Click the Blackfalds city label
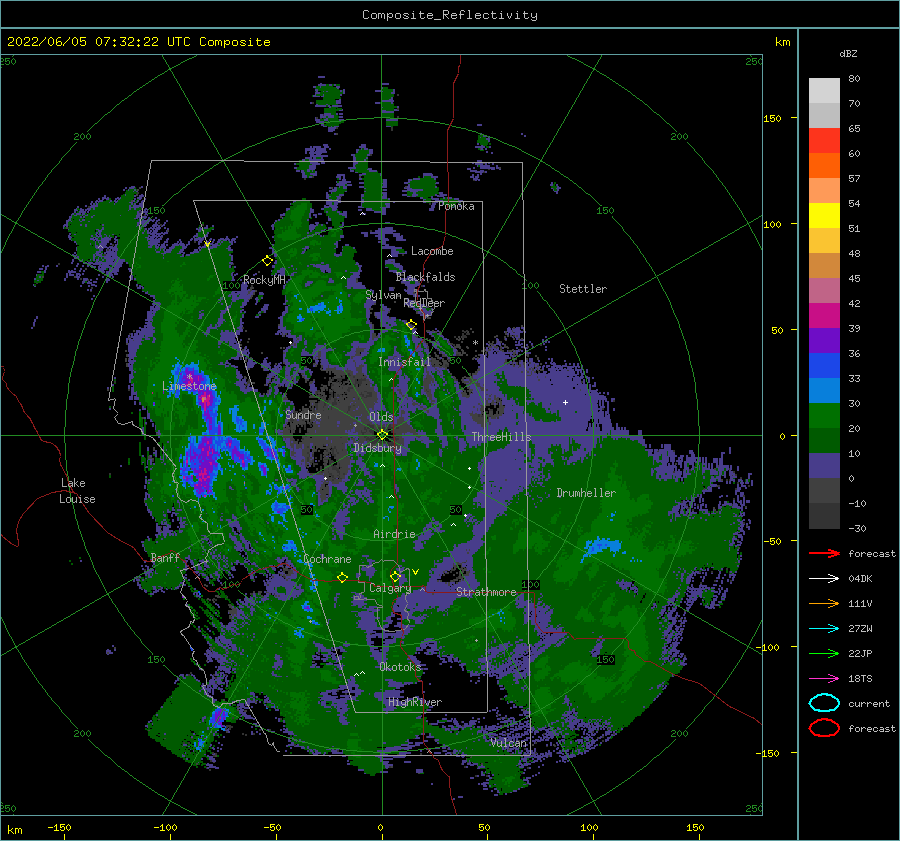 pyautogui.click(x=425, y=277)
